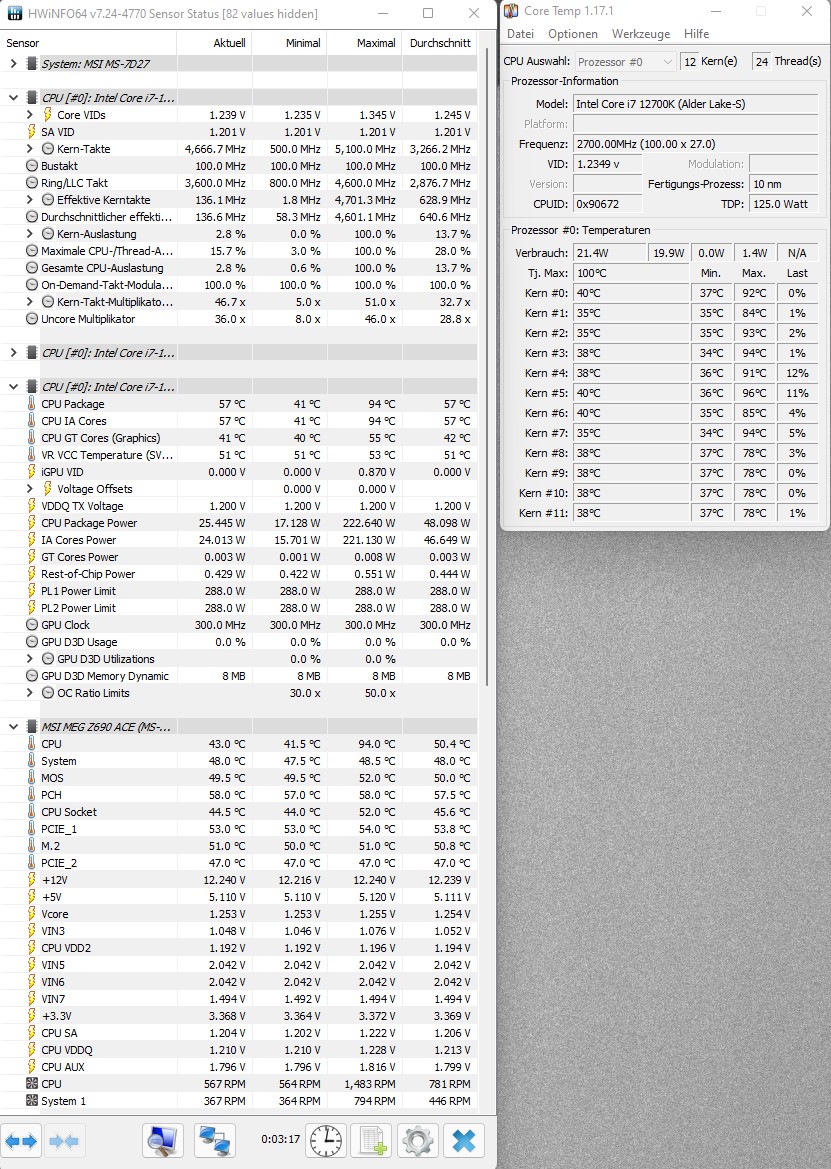
Task: Click the chip icon beside System: MSI MS-7D27
Action: [32, 63]
